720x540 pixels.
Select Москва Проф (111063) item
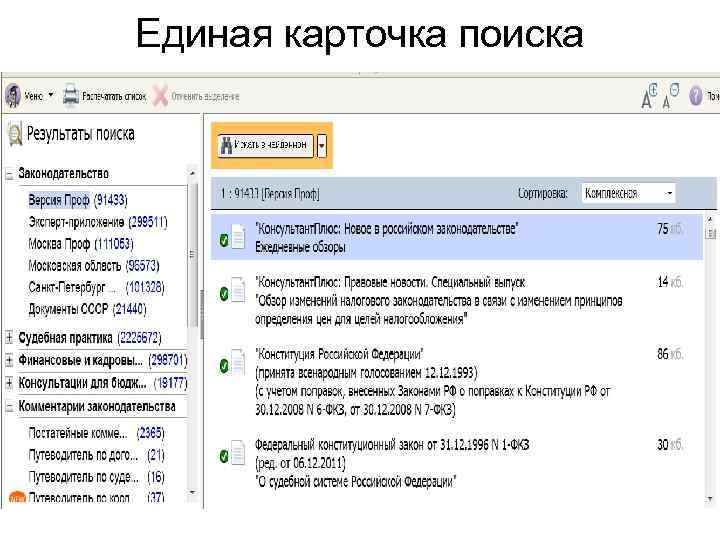click(81, 244)
